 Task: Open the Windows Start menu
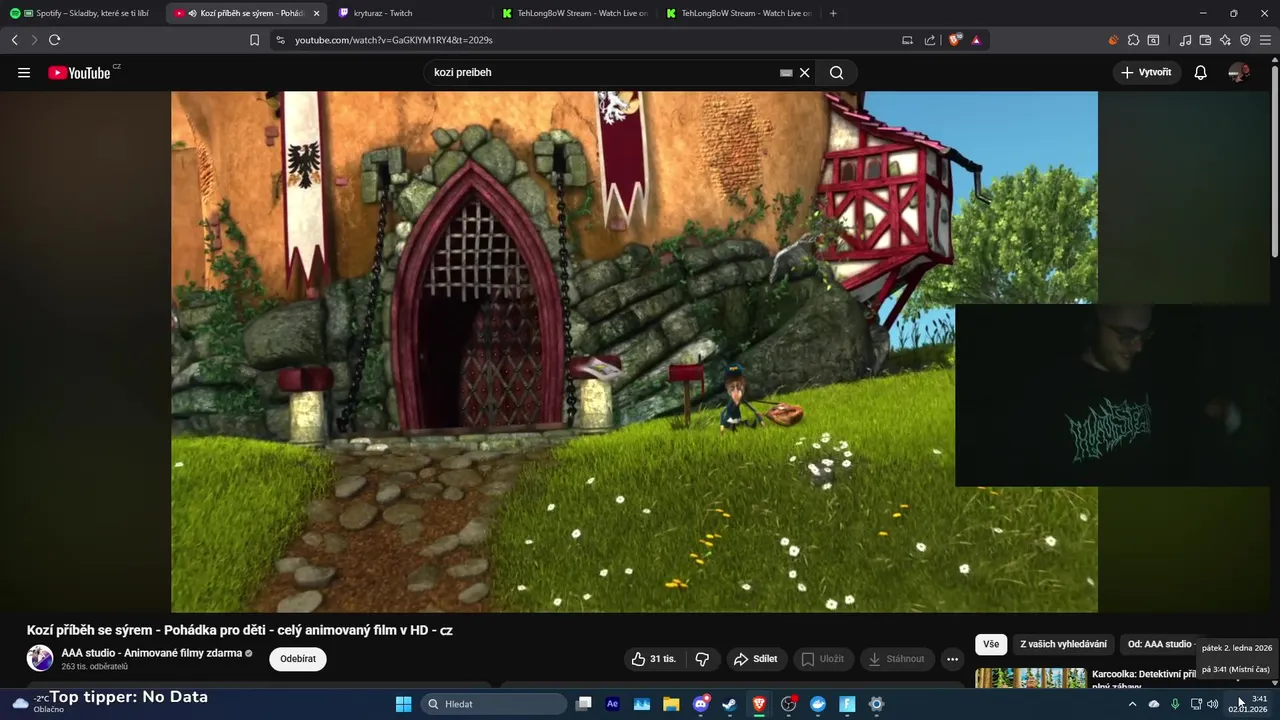point(404,704)
